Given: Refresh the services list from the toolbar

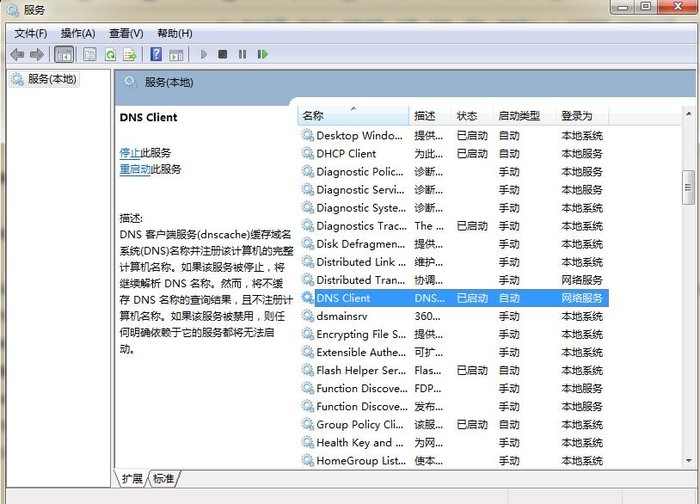Looking at the screenshot, I should point(110,54).
